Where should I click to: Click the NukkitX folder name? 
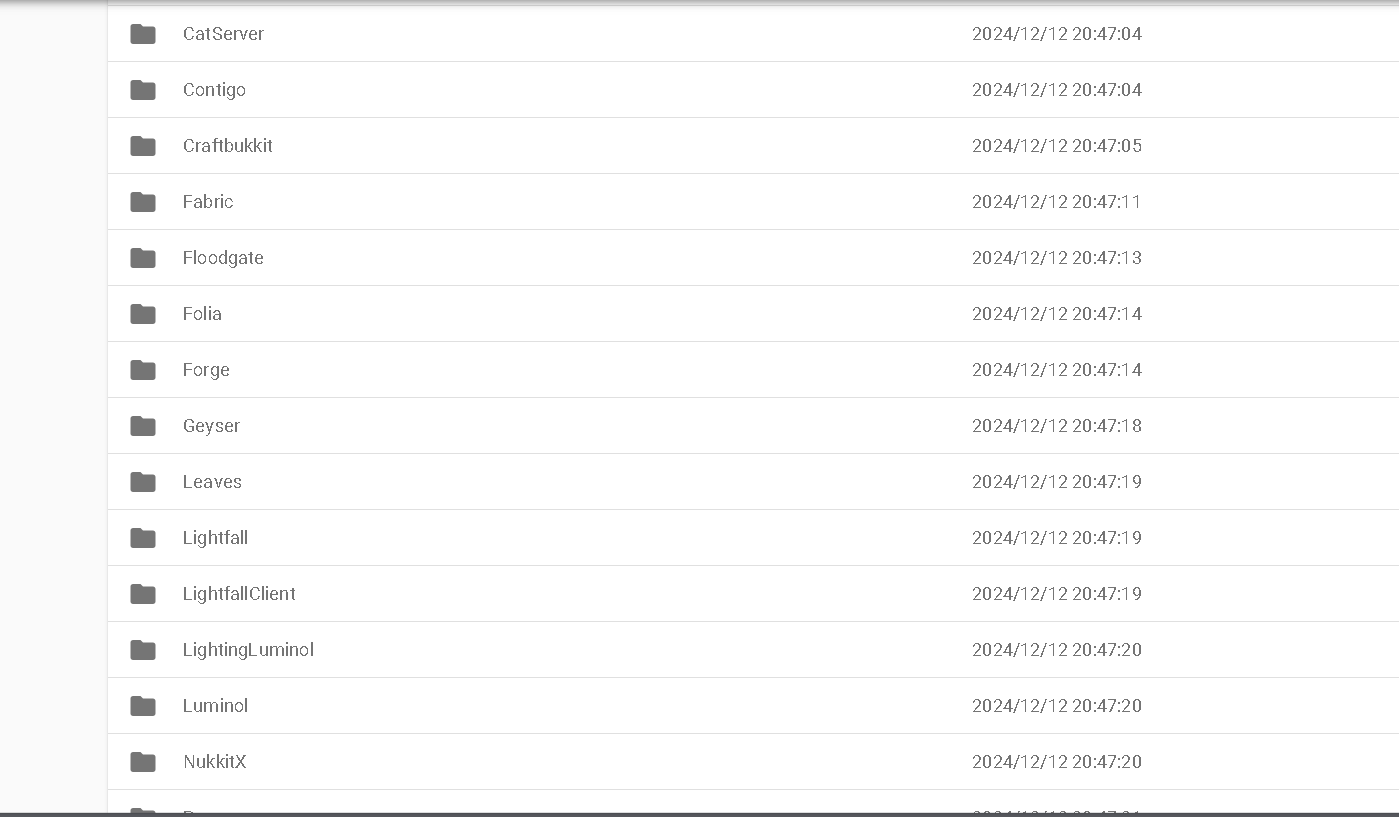click(x=215, y=762)
